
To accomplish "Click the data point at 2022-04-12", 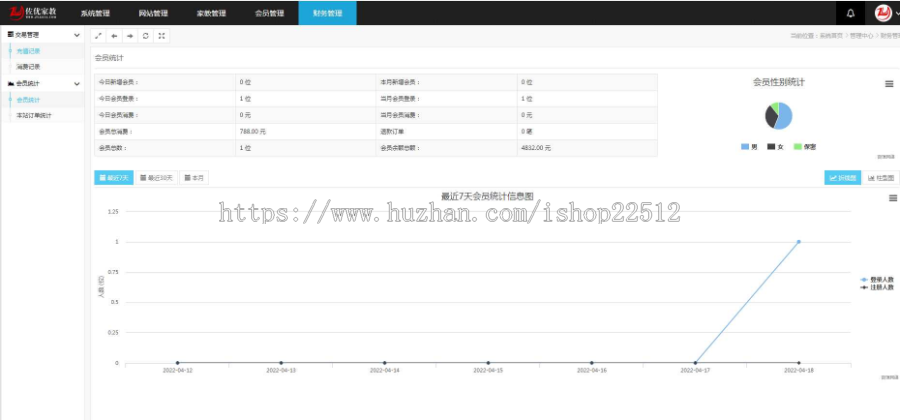I will point(177,363).
